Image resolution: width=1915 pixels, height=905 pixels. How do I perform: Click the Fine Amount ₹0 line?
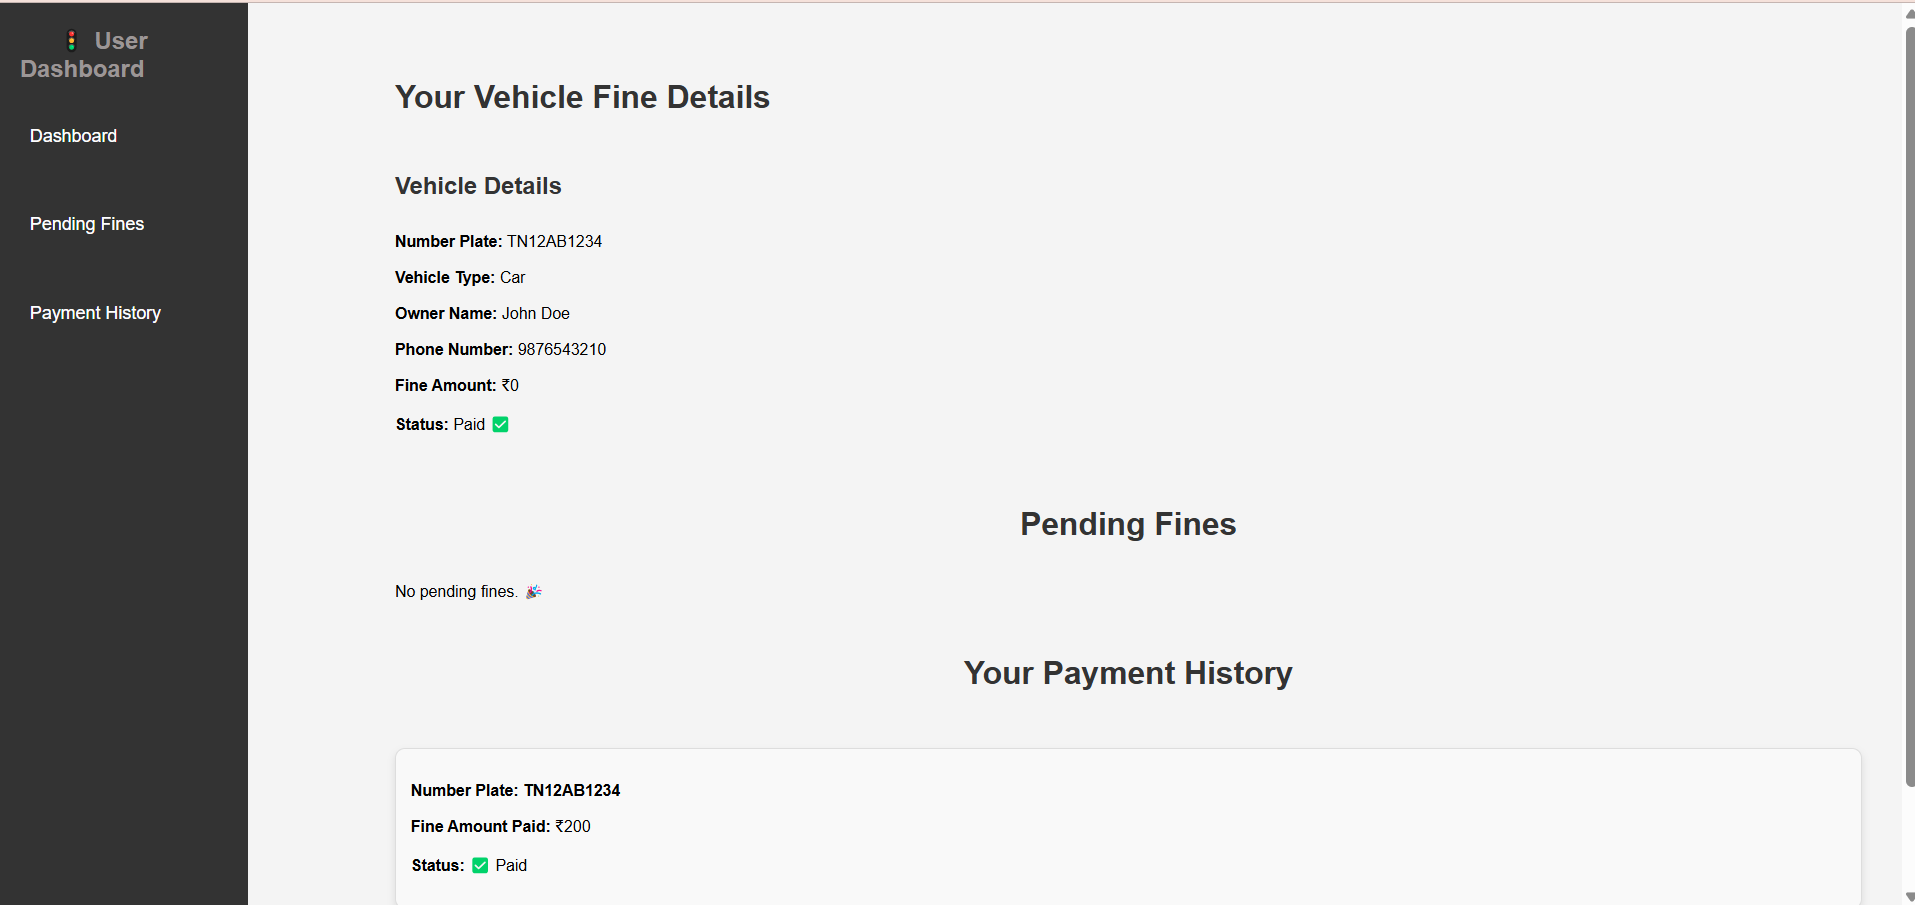pos(457,385)
